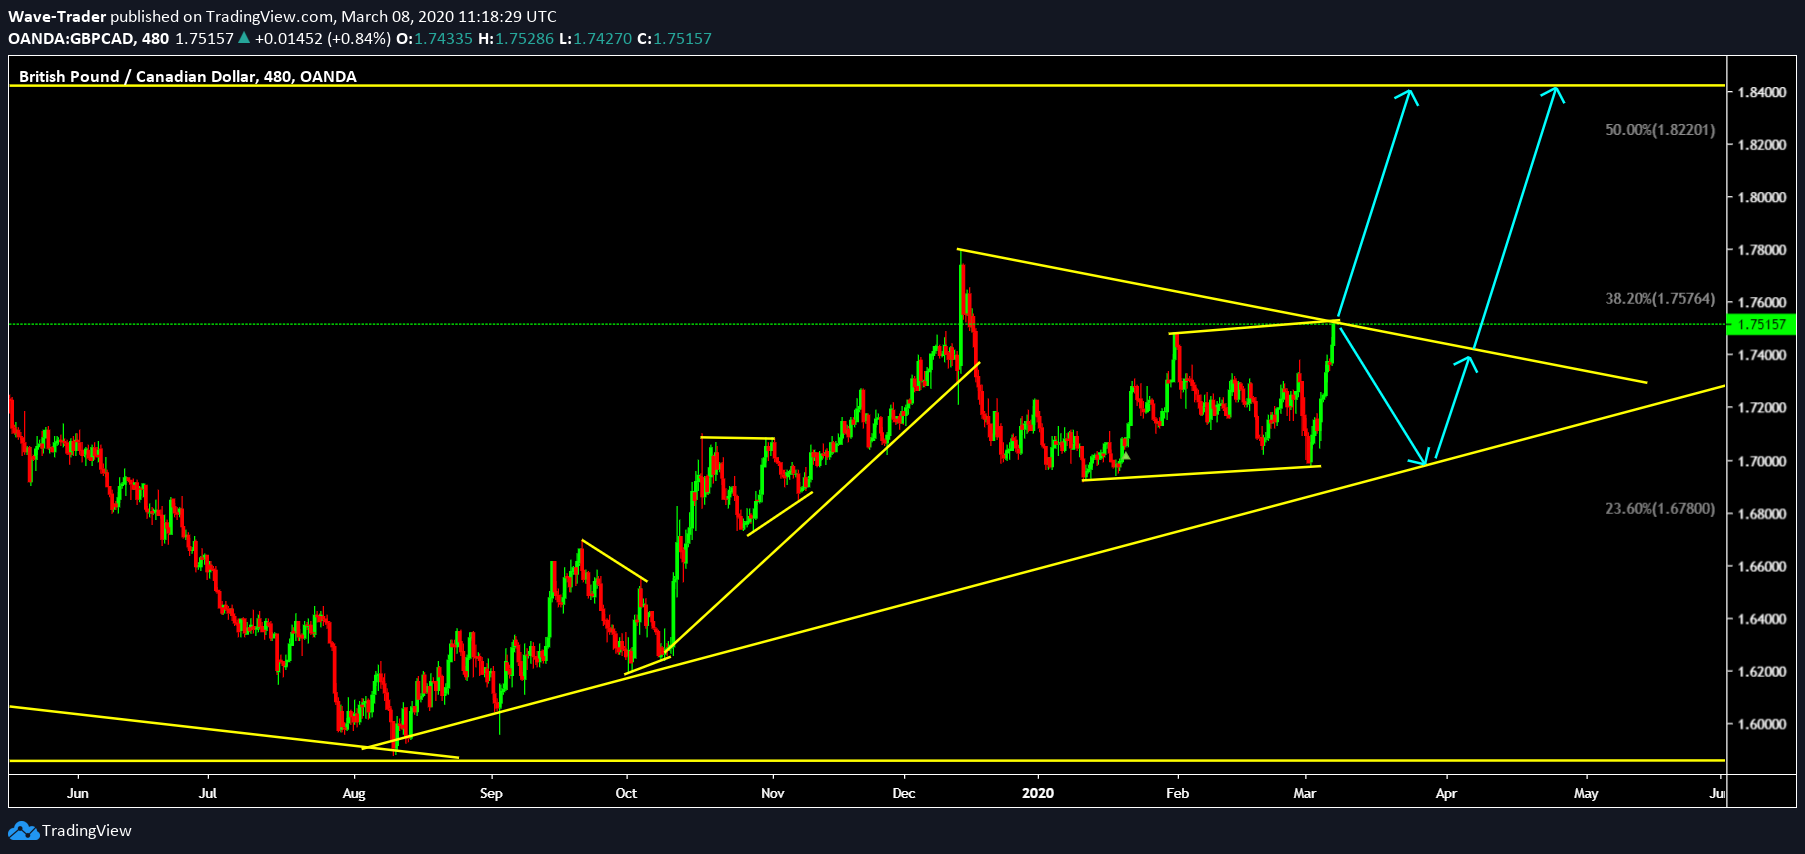Click the C:1.75157 close value in header
Viewport: 1805px width, 854px height.
point(675,39)
